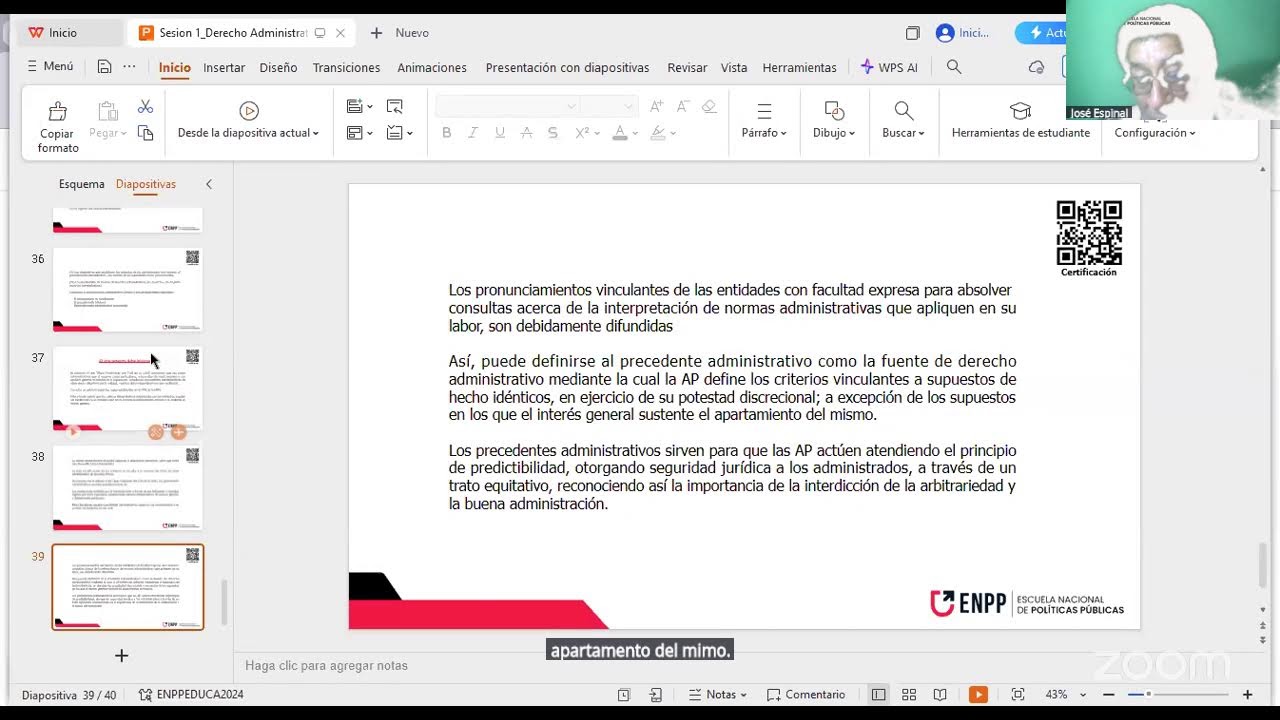Click the Section icon in the ribbon
The width and height of the screenshot is (1280, 720).
pos(395,133)
